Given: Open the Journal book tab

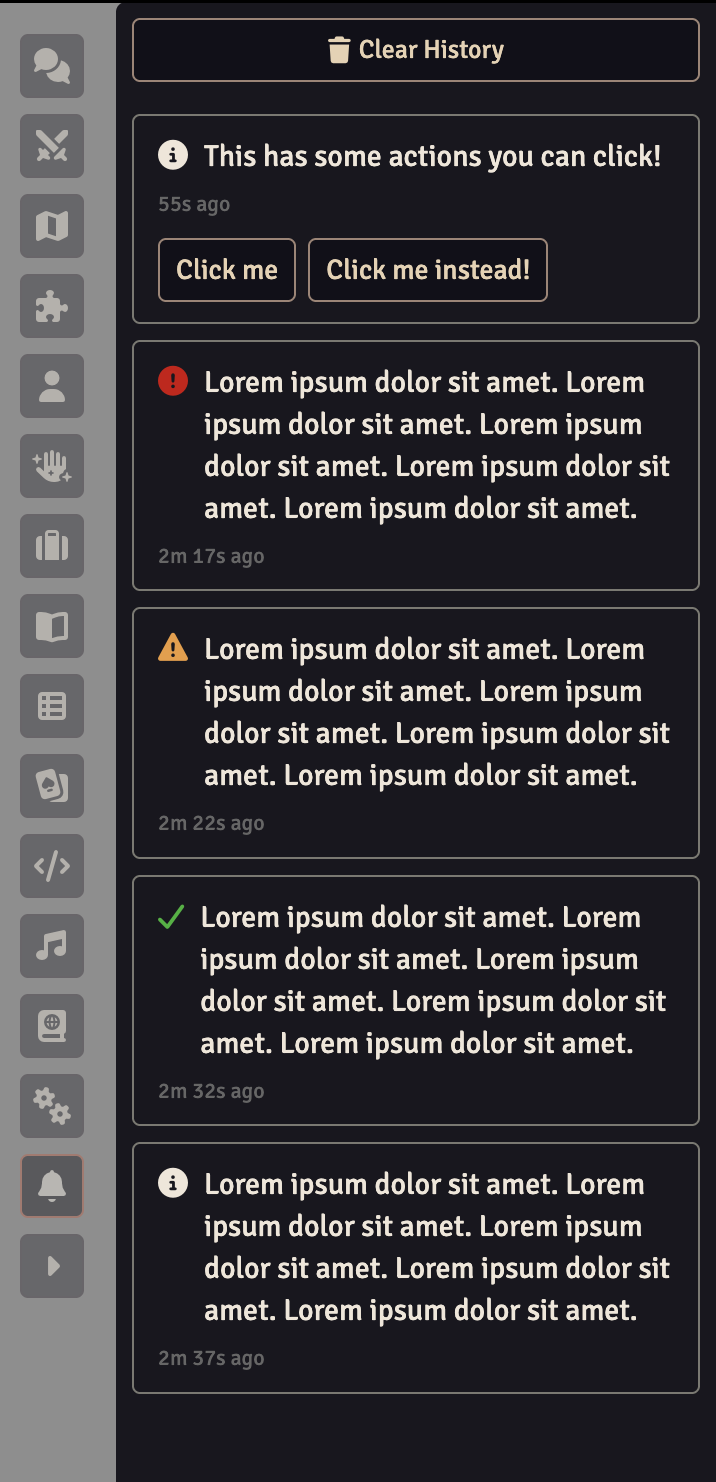Looking at the screenshot, I should [x=52, y=626].
